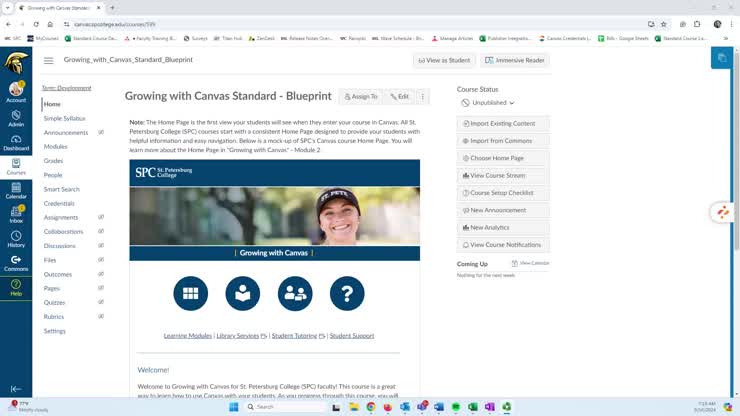
Task: Go to the Dashboard
Action: [x=16, y=143]
